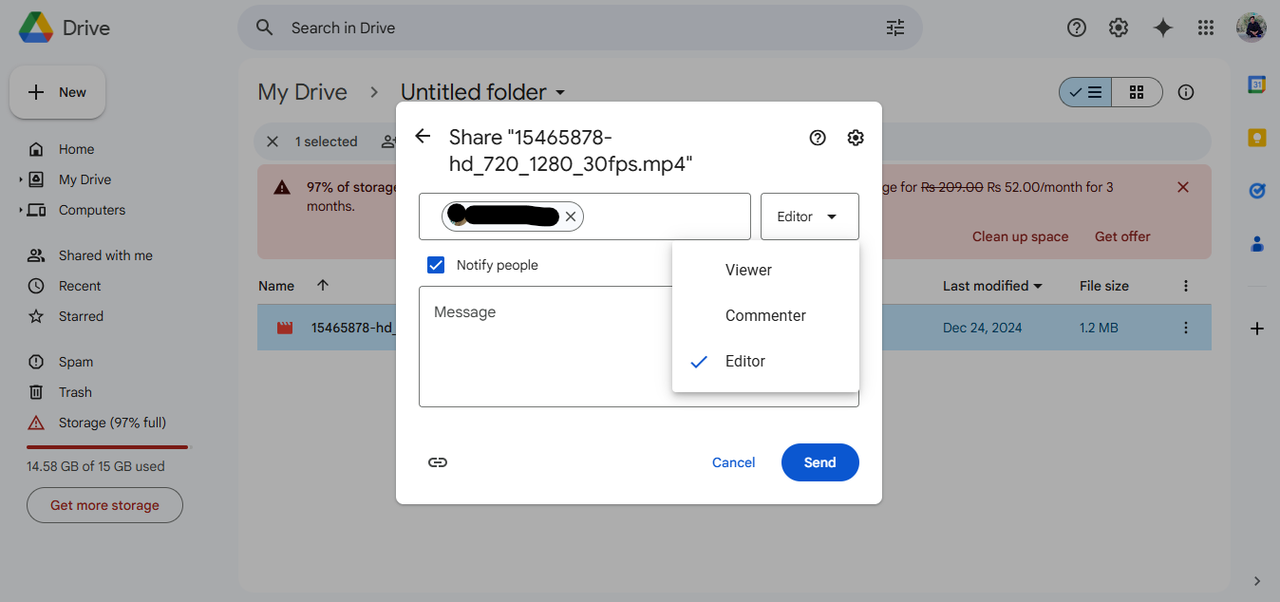
Task: Open Drive settings gear in header
Action: [1118, 28]
